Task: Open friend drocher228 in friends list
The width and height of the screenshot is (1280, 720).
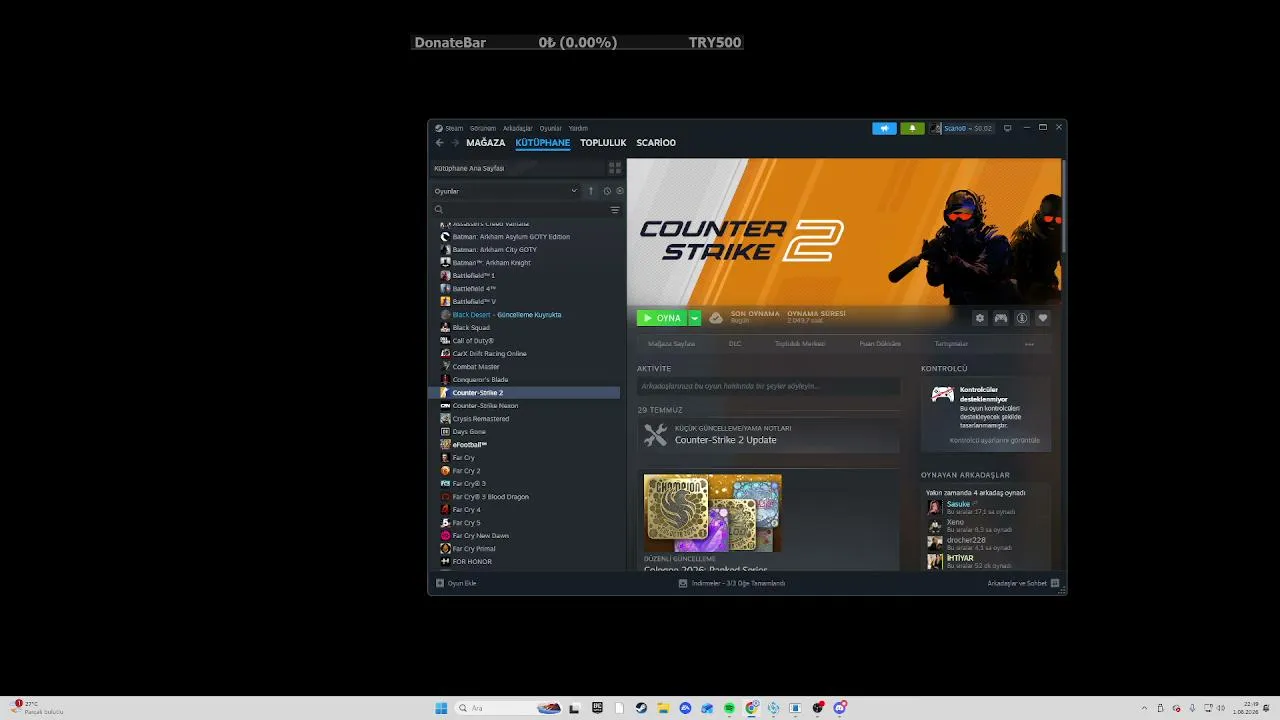Action: pyautogui.click(x=966, y=541)
